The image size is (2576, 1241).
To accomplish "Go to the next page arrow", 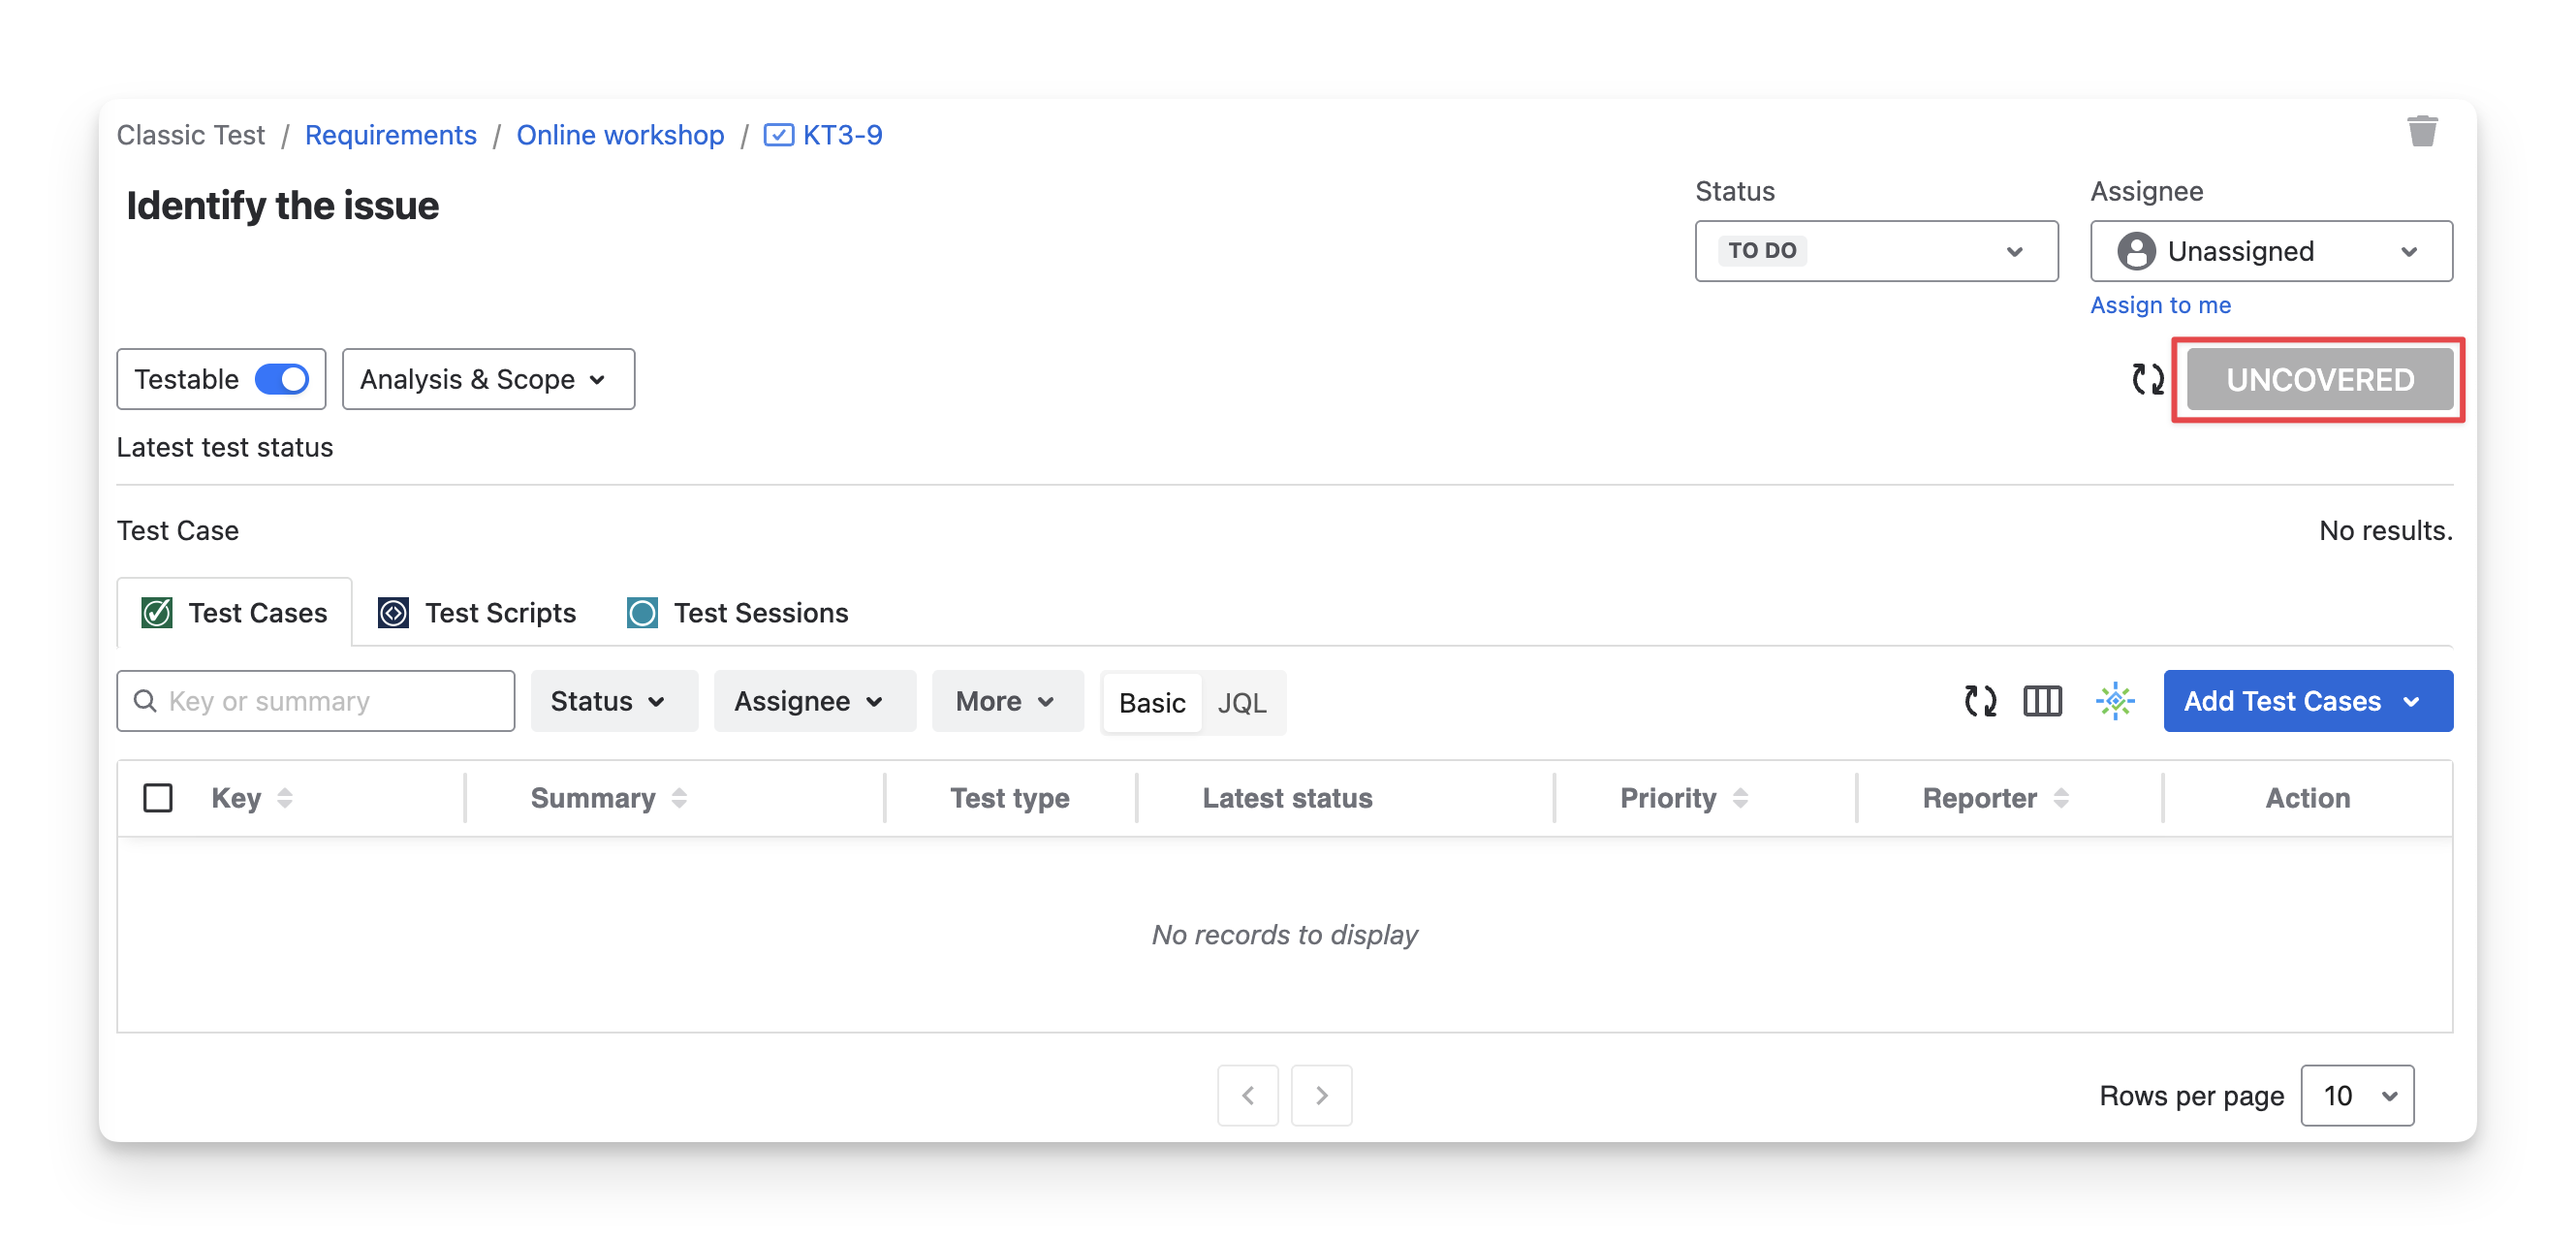I will click(1321, 1095).
